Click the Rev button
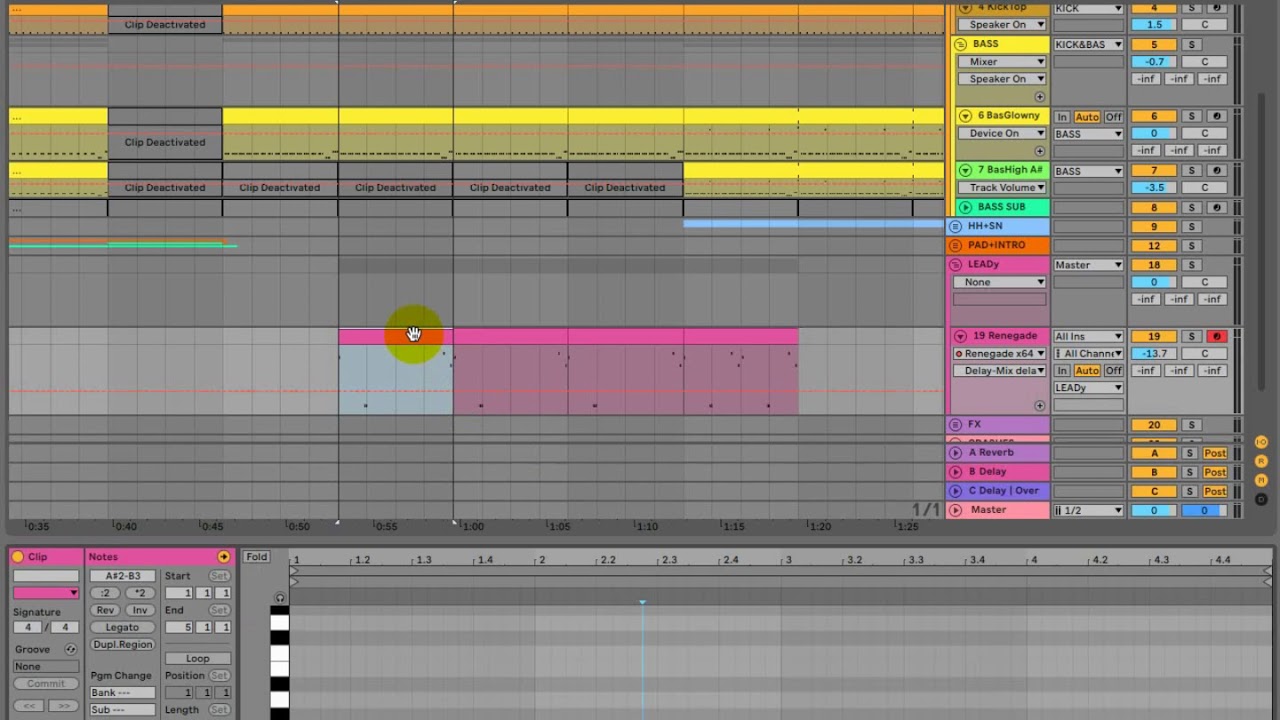The height and width of the screenshot is (720, 1280). click(105, 610)
